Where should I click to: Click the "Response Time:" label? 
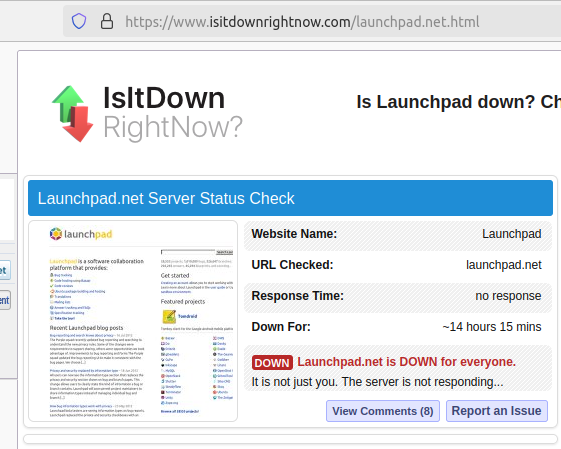(297, 296)
